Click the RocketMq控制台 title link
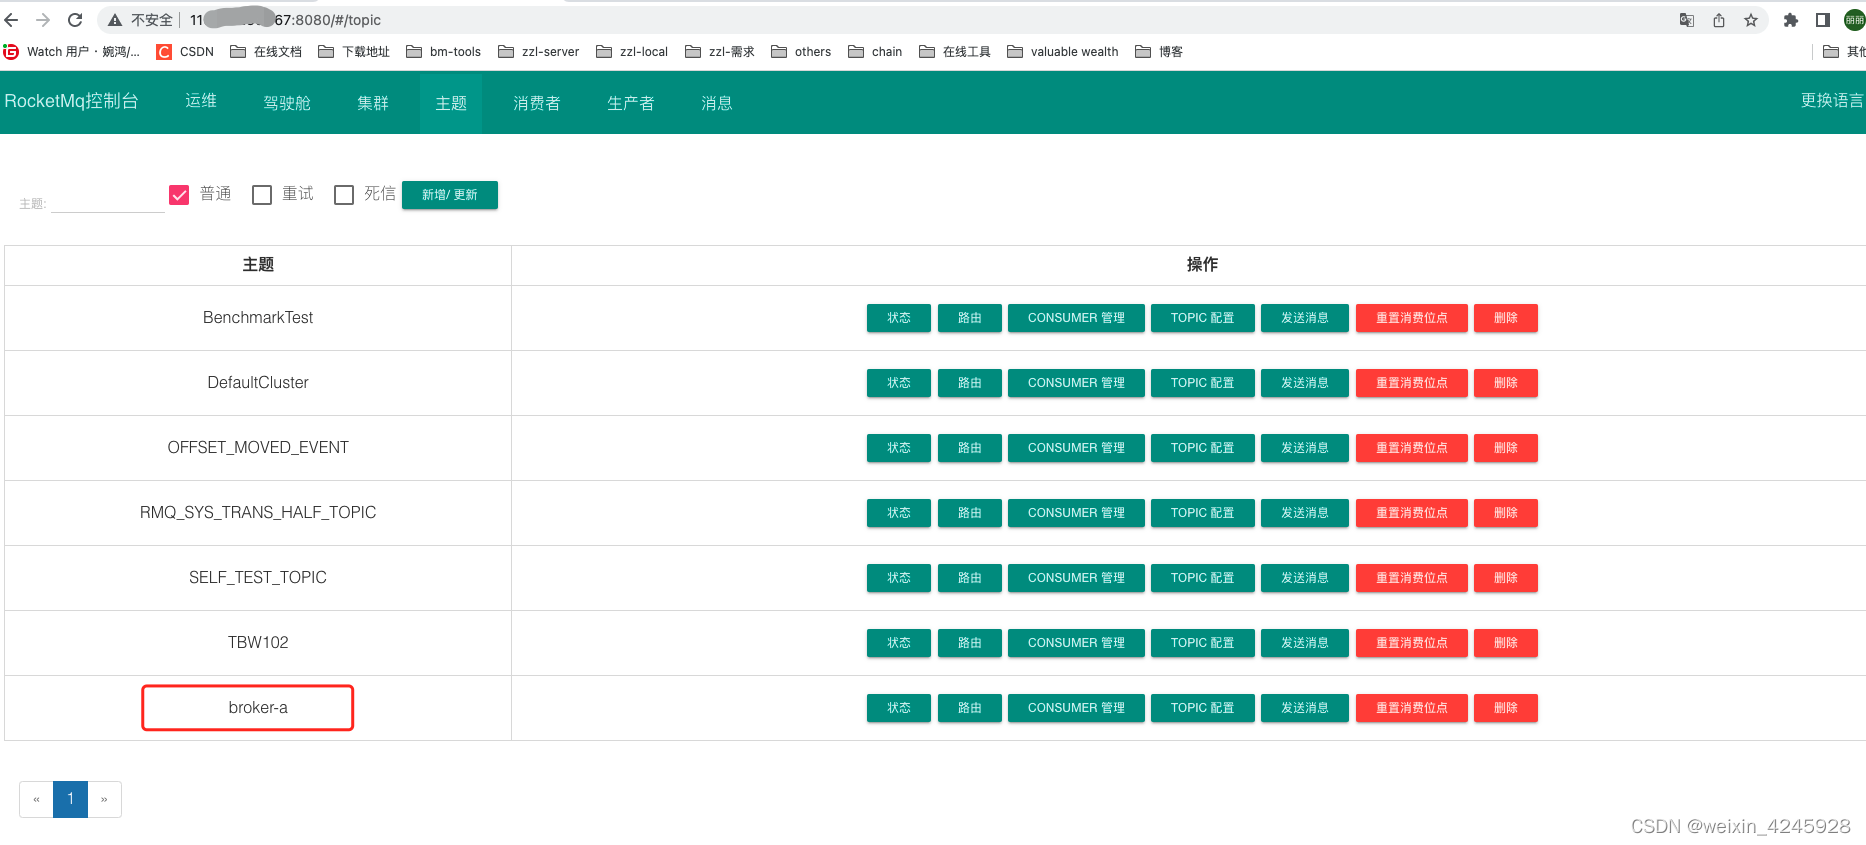The width and height of the screenshot is (1866, 845). pos(71,101)
